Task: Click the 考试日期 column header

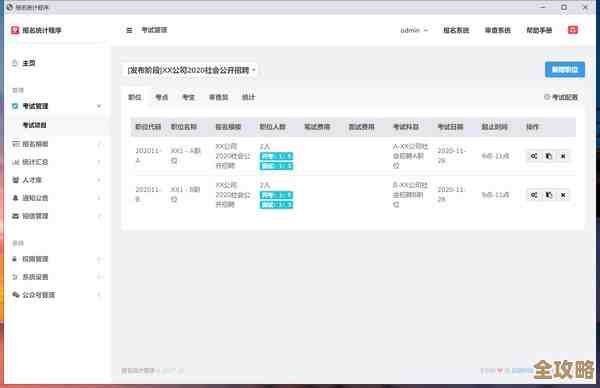Action: point(450,127)
